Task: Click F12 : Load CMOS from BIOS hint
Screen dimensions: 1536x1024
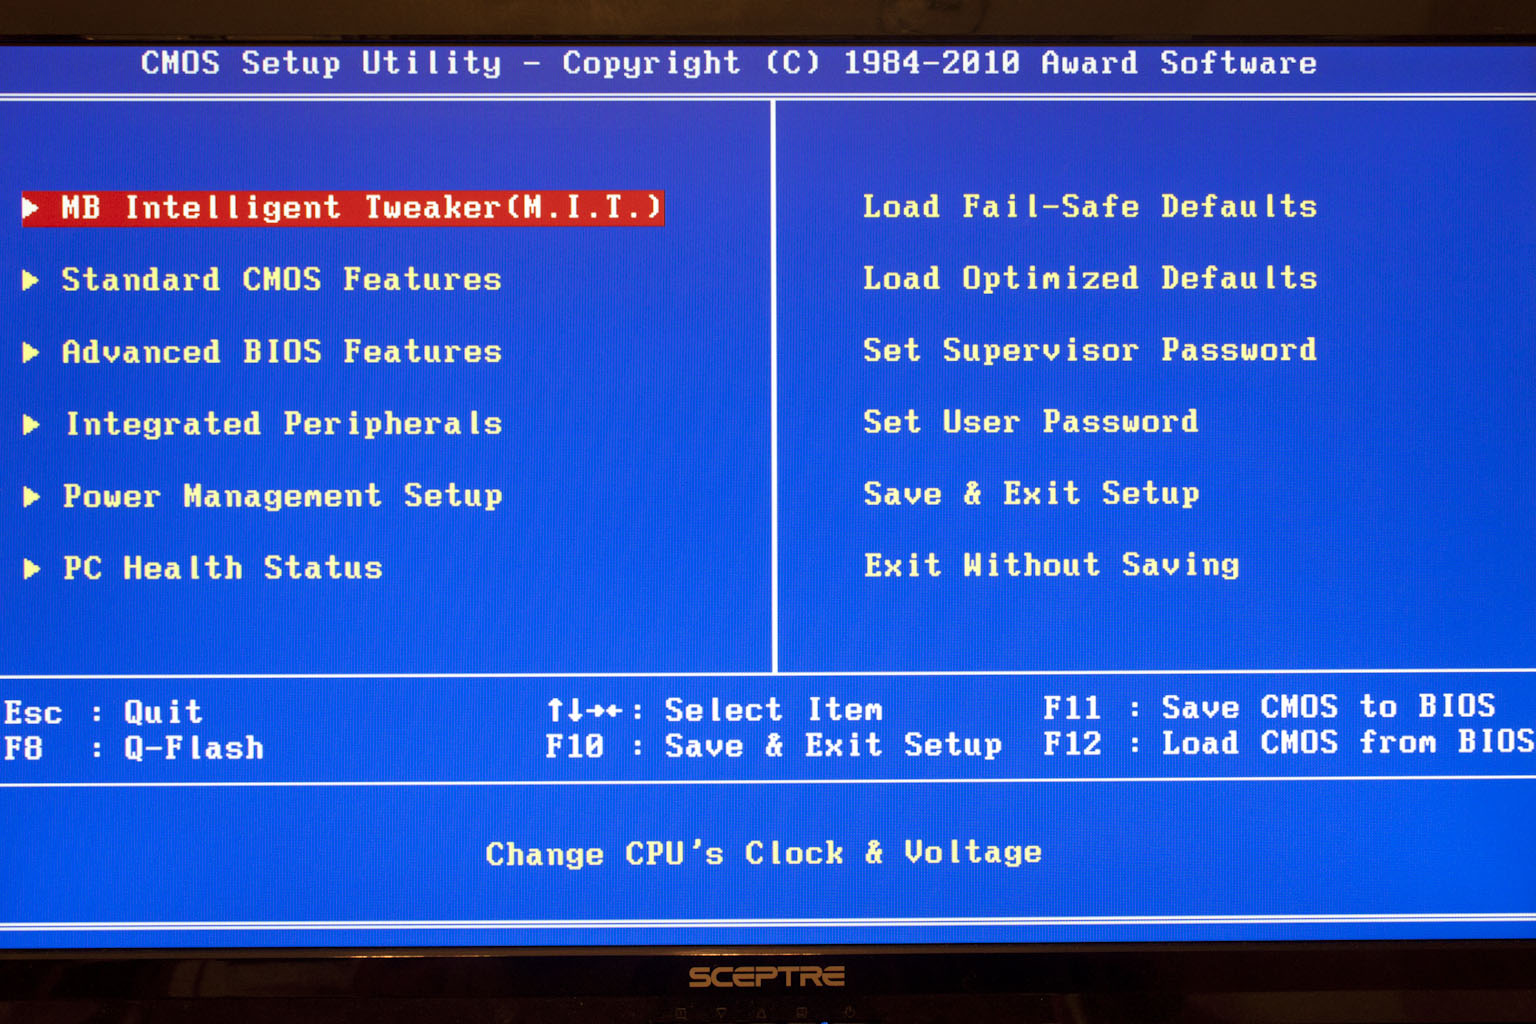Action: pos(1289,742)
